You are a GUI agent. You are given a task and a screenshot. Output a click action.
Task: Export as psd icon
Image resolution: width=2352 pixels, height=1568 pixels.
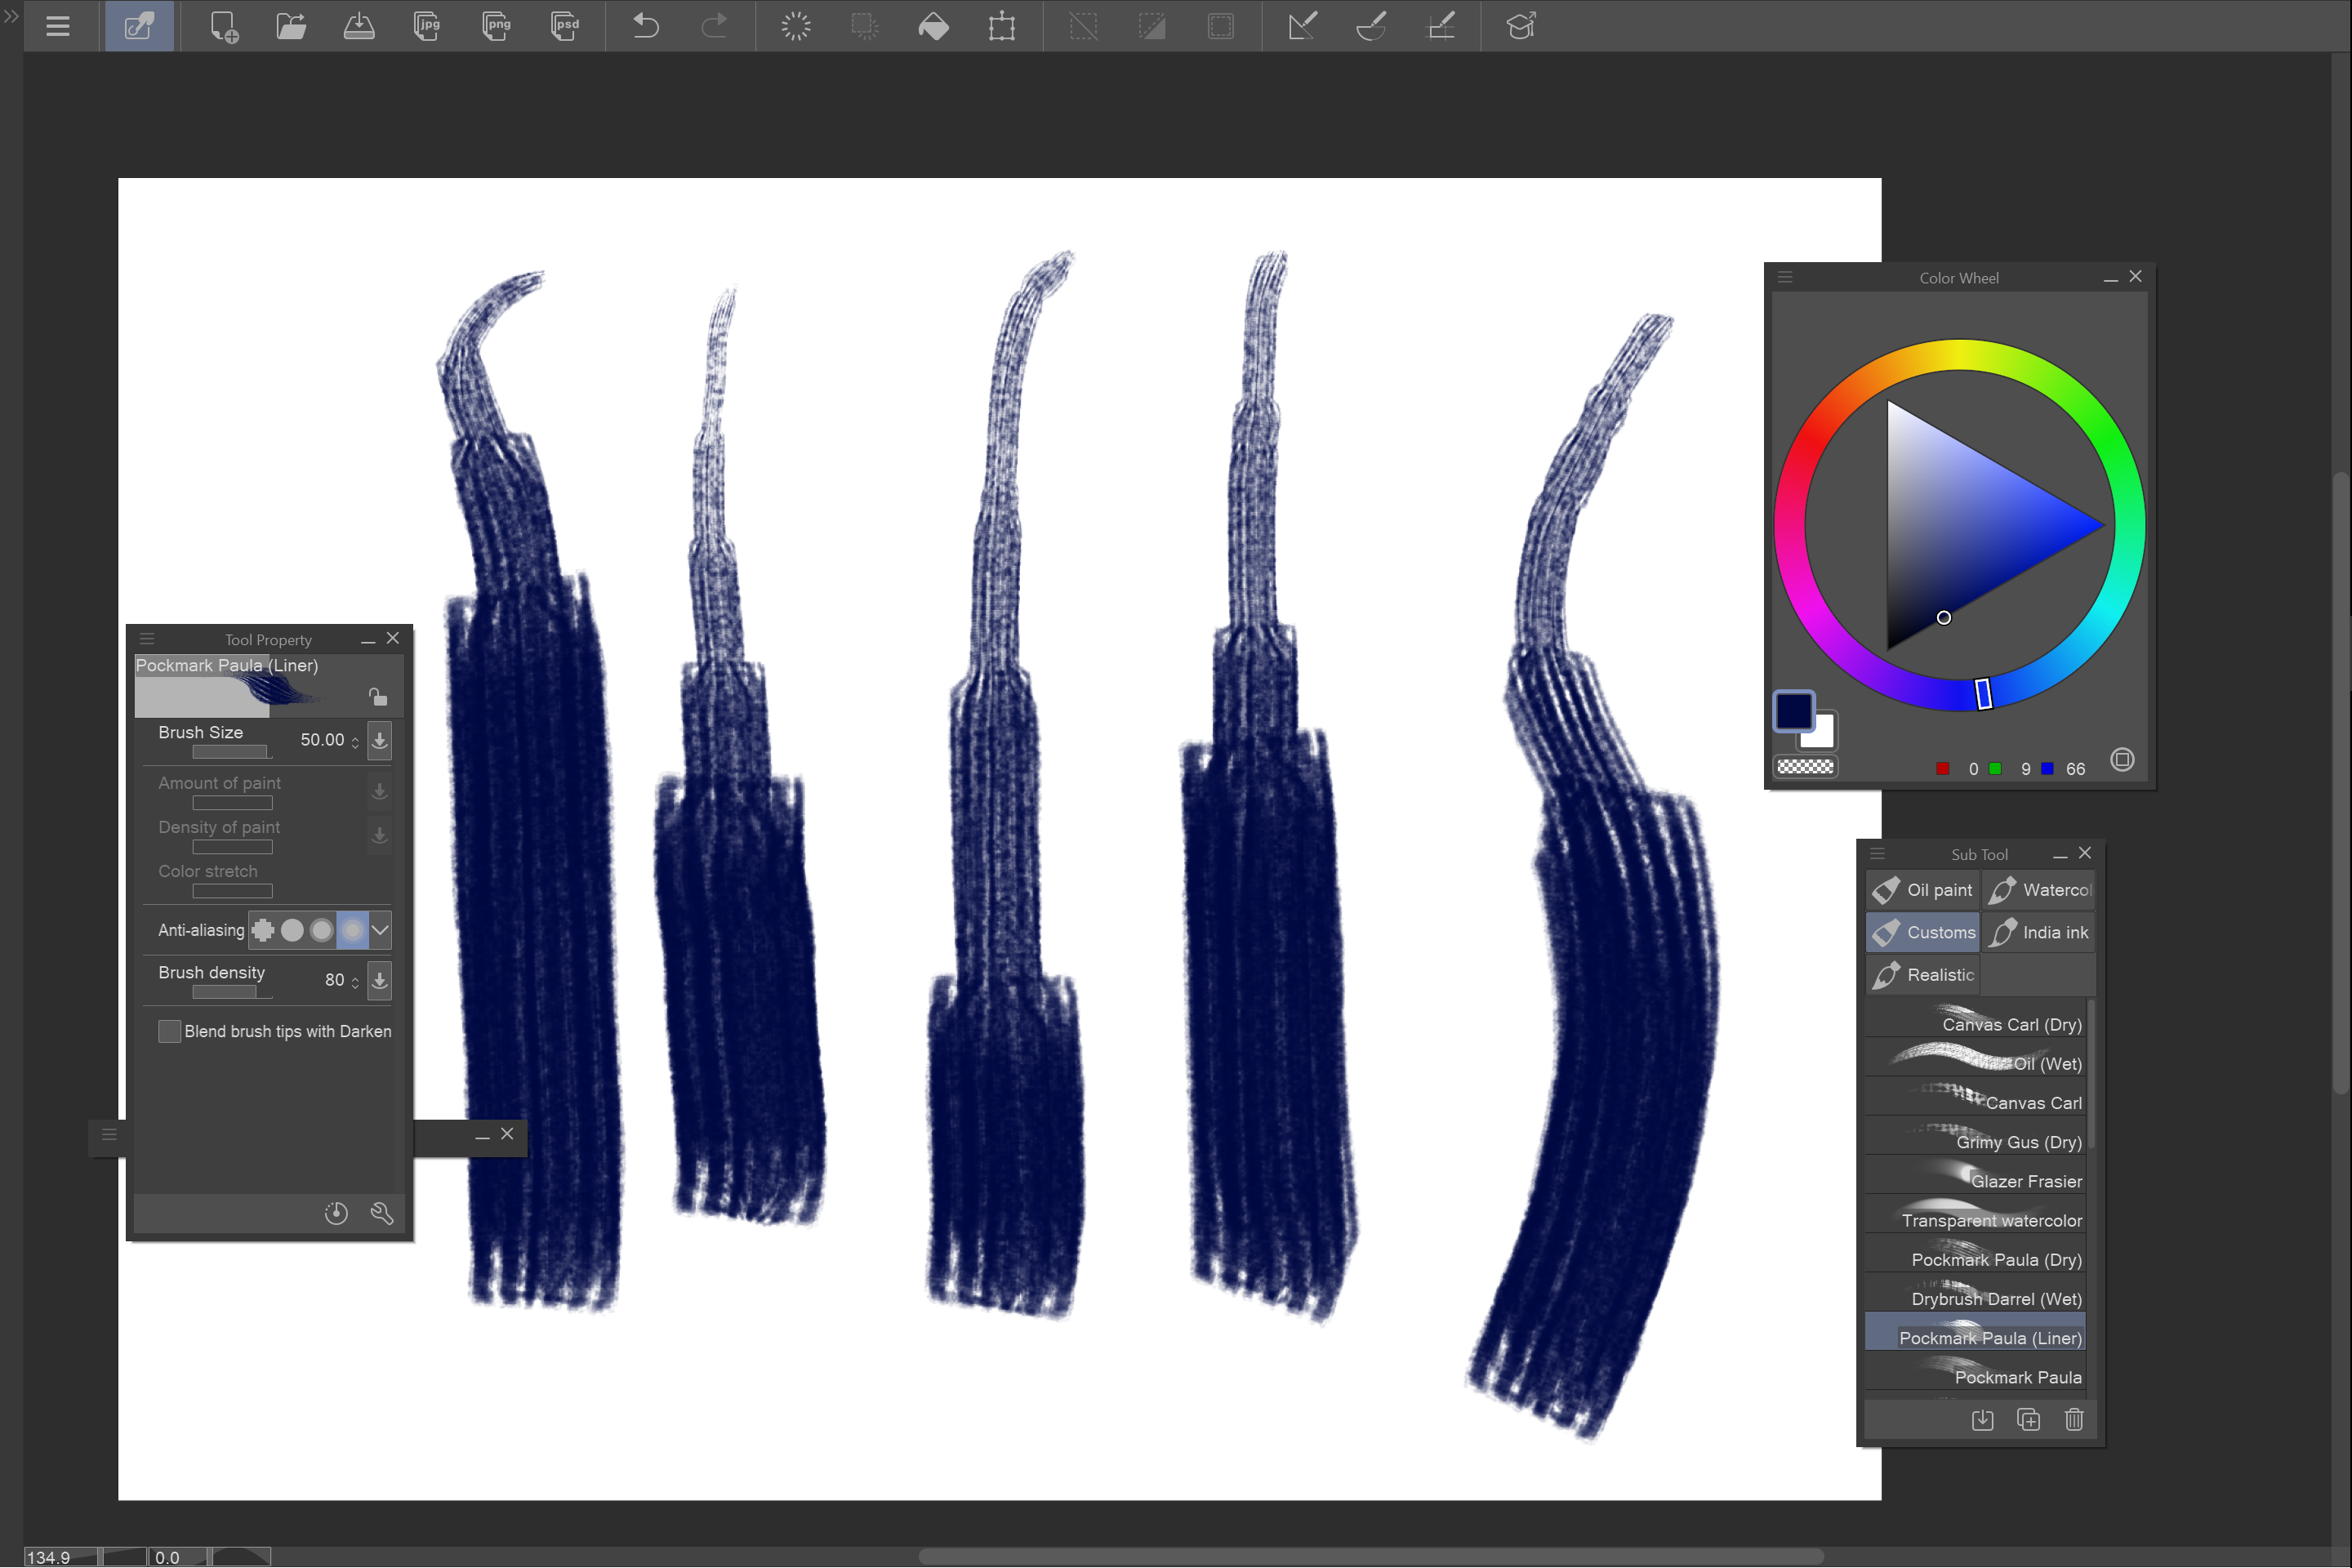[565, 26]
